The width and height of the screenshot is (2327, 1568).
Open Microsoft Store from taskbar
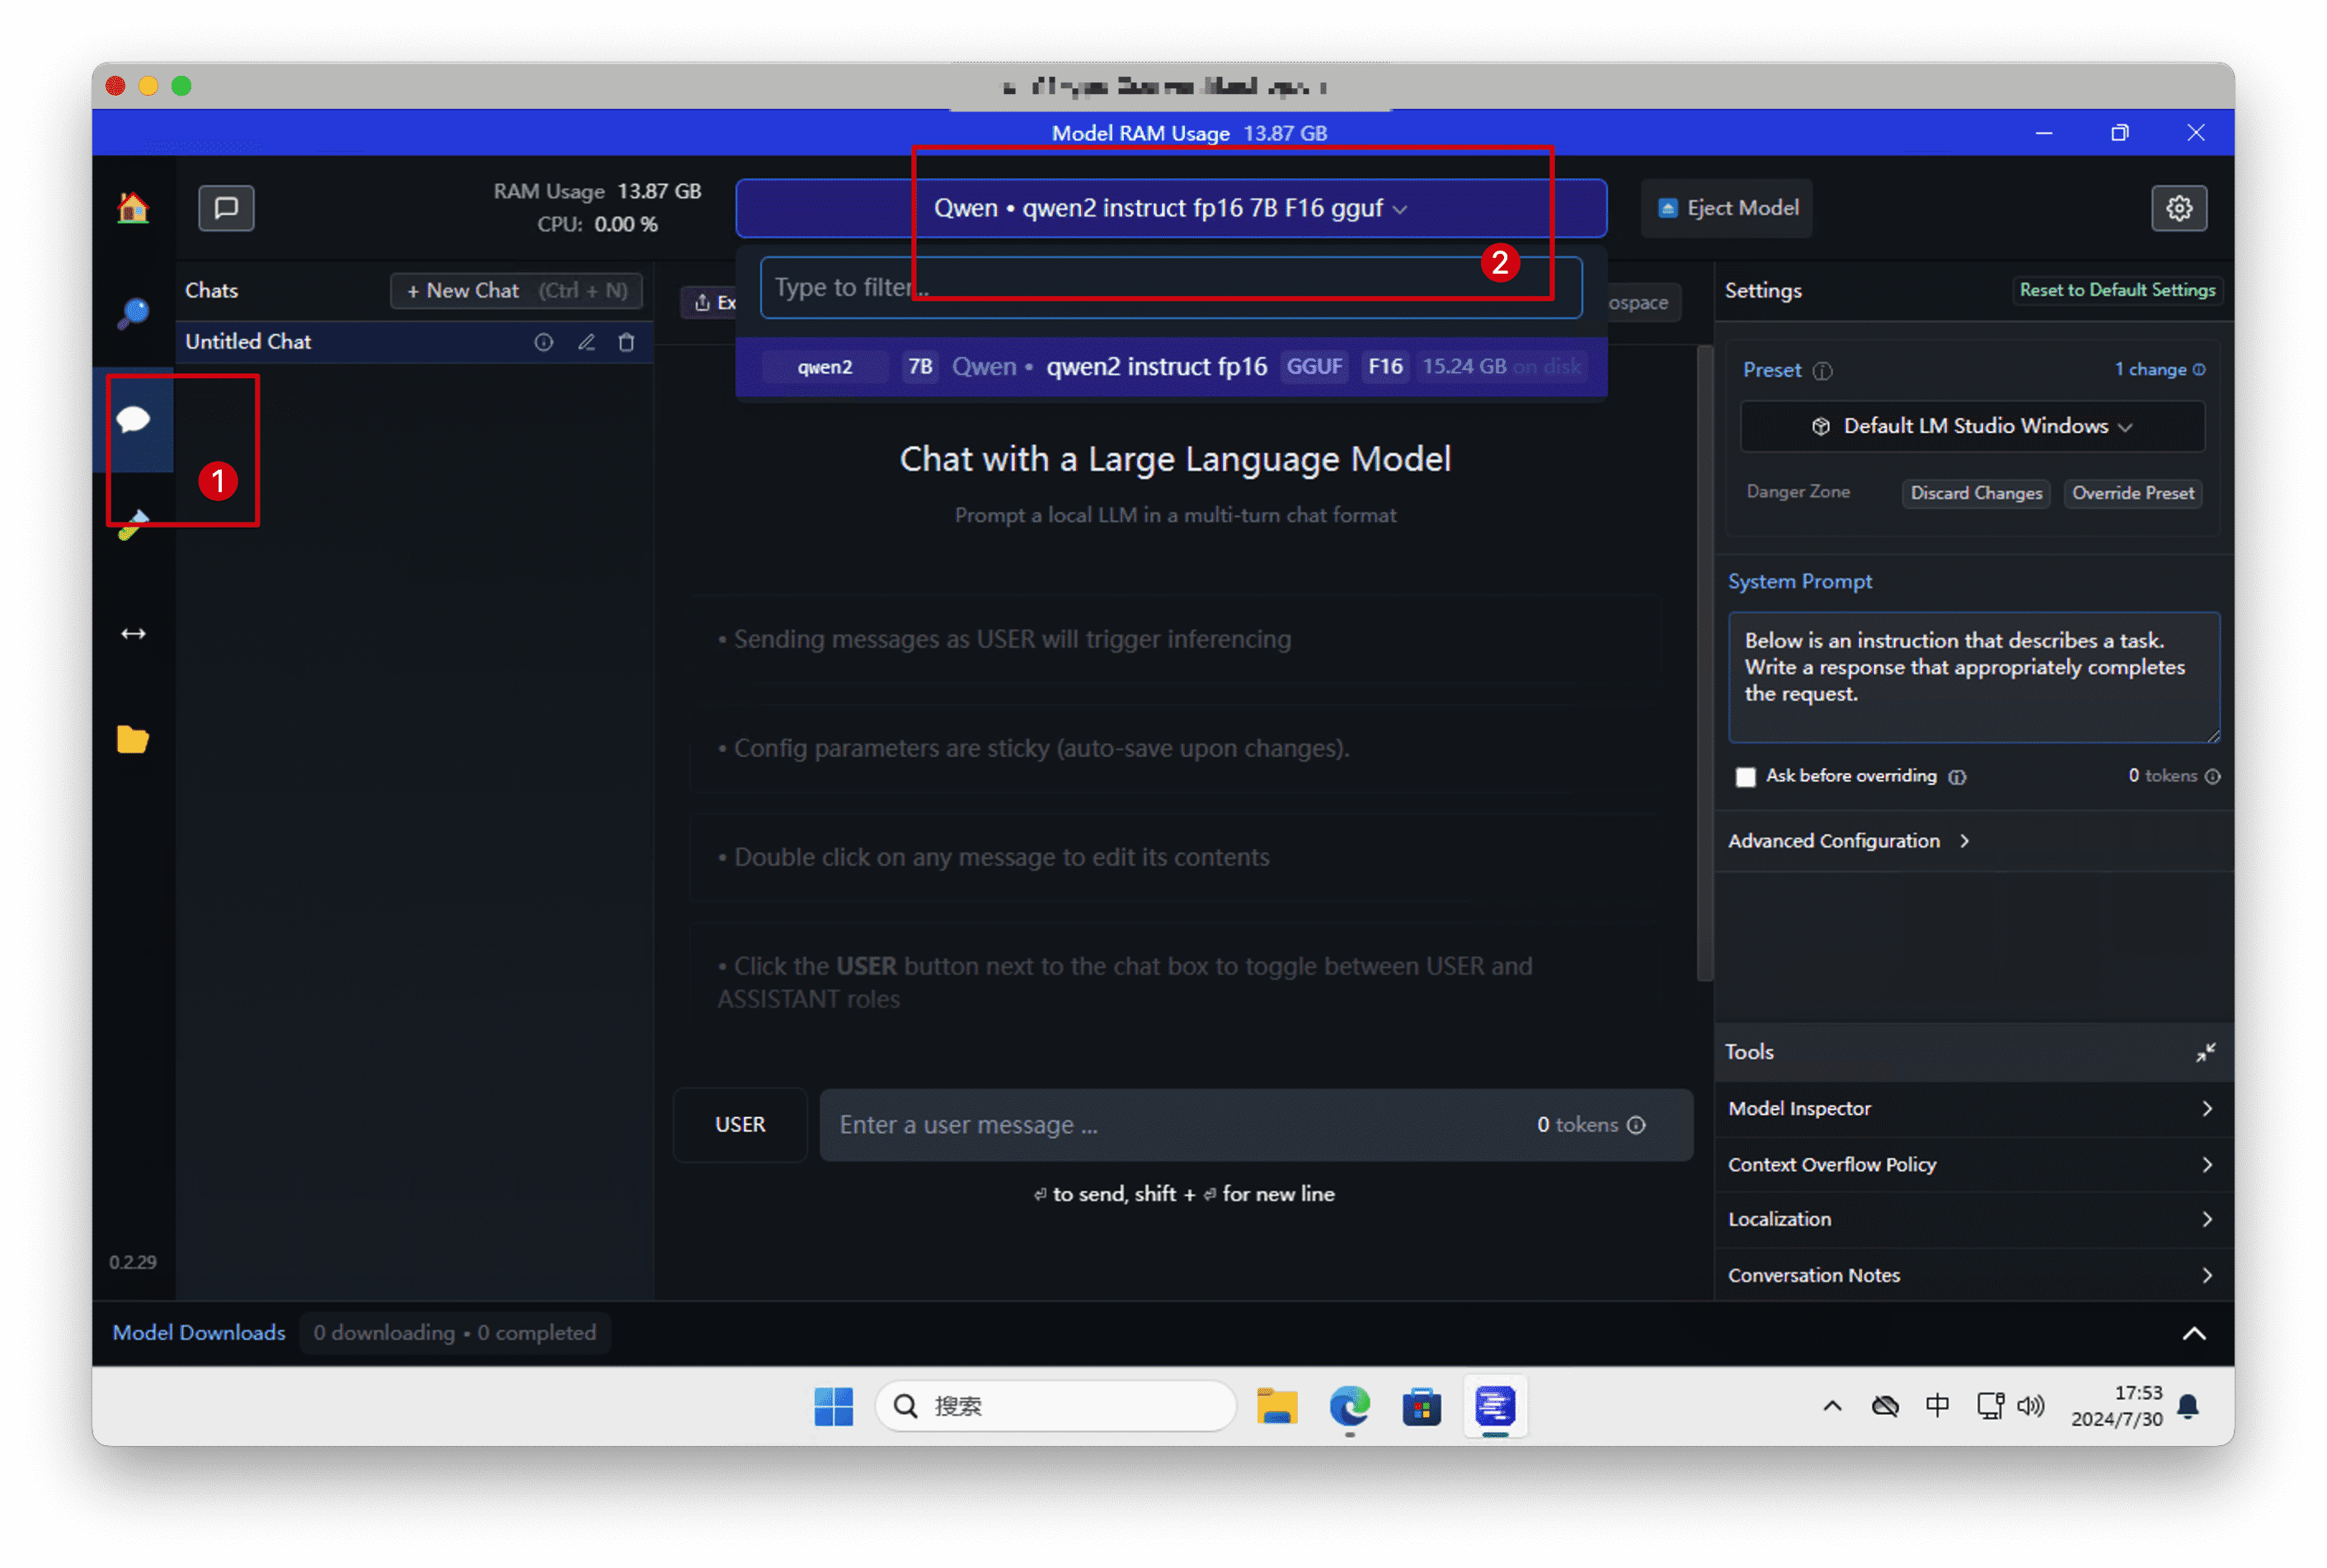(x=1421, y=1406)
